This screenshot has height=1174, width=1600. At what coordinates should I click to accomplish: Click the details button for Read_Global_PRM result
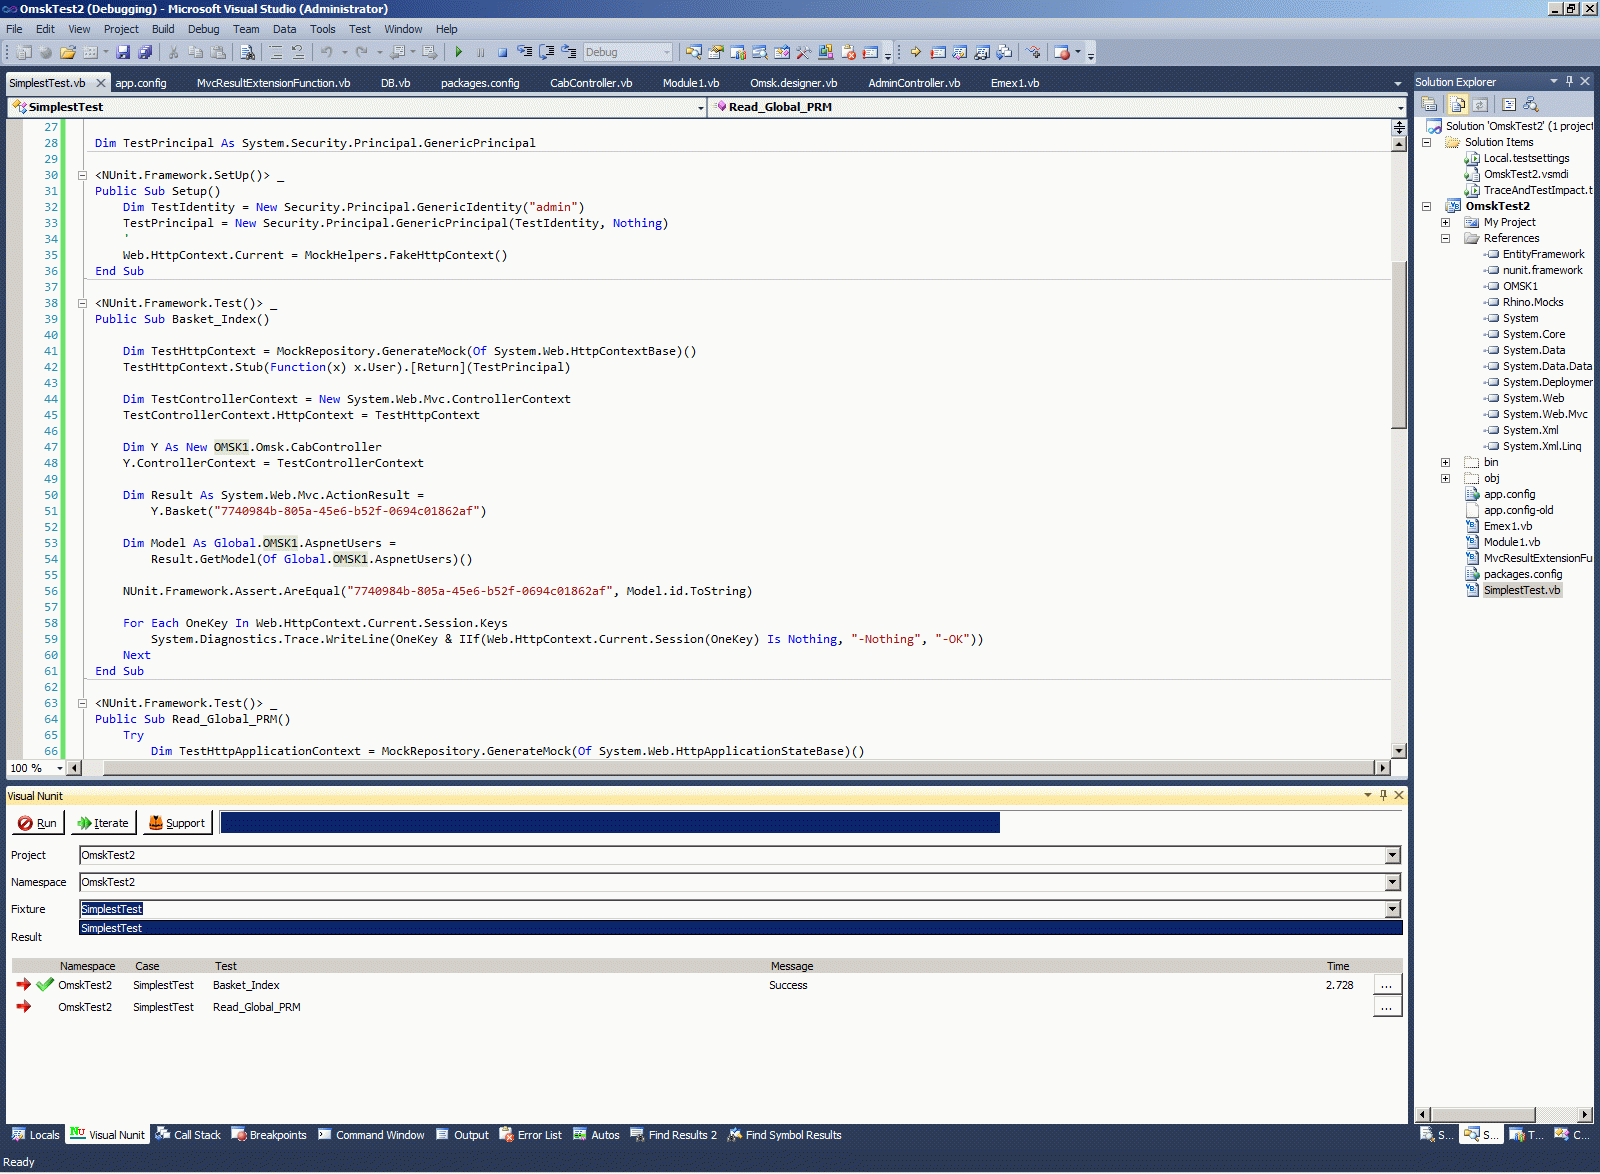1387,1007
